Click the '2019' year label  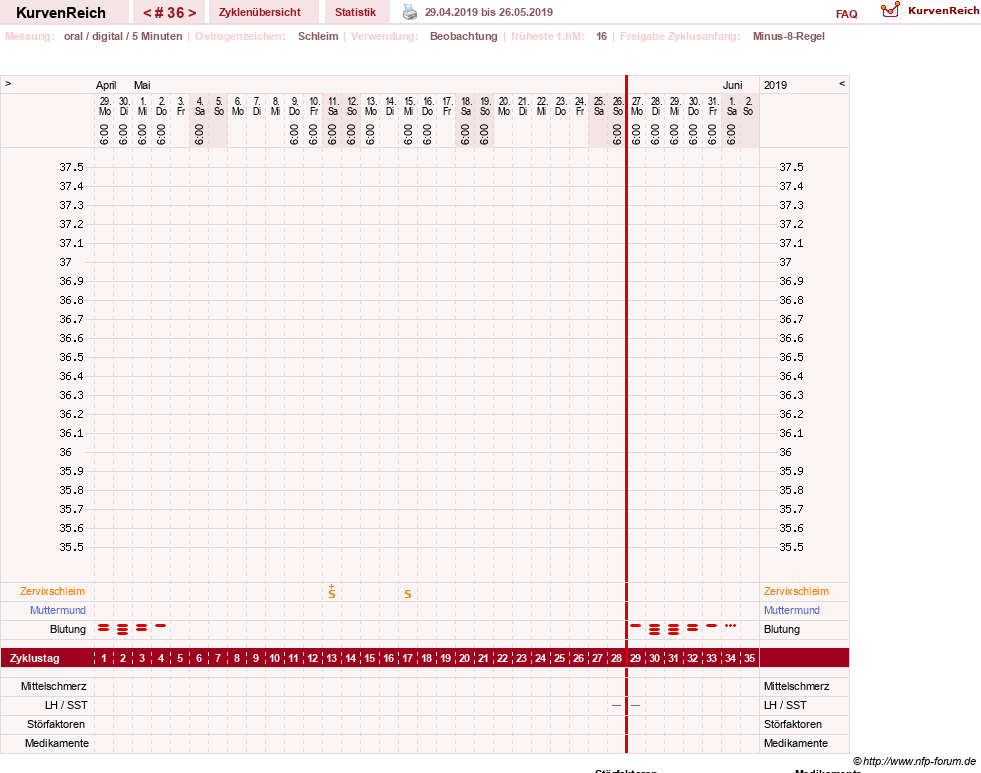[775, 85]
